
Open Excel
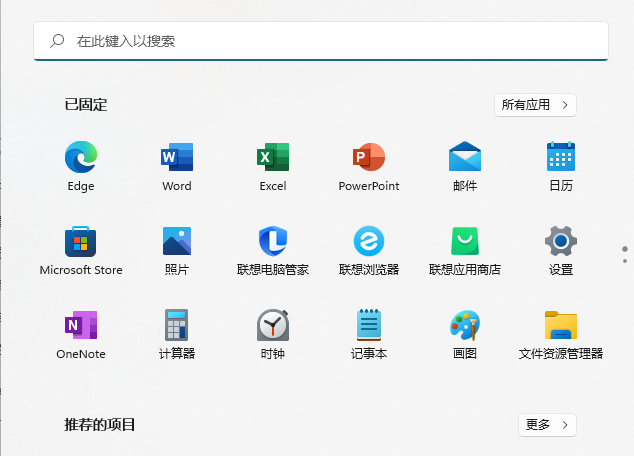tap(273, 166)
